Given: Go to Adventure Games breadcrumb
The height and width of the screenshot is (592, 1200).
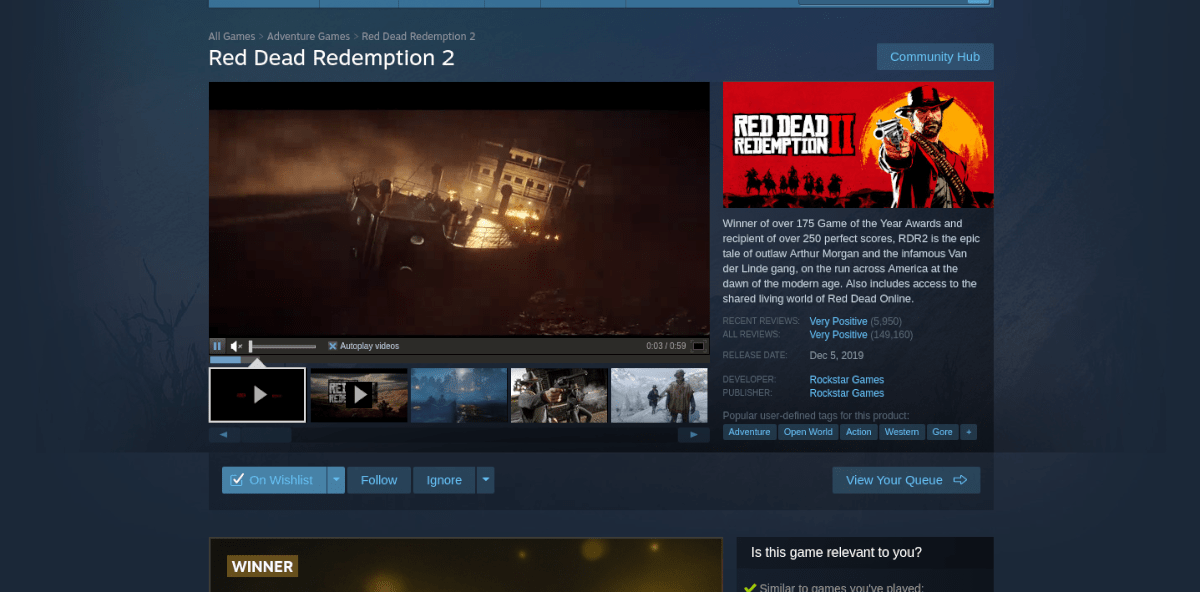Looking at the screenshot, I should 308,36.
